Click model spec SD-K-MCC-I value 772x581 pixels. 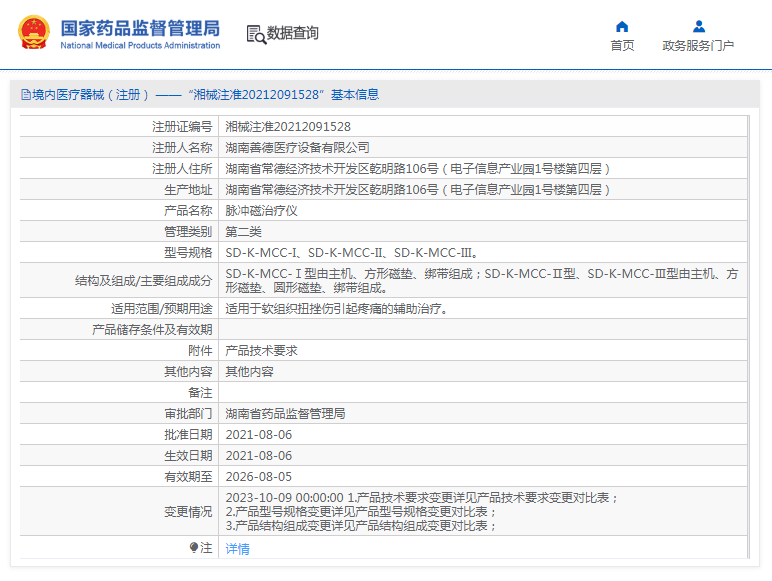[352, 253]
